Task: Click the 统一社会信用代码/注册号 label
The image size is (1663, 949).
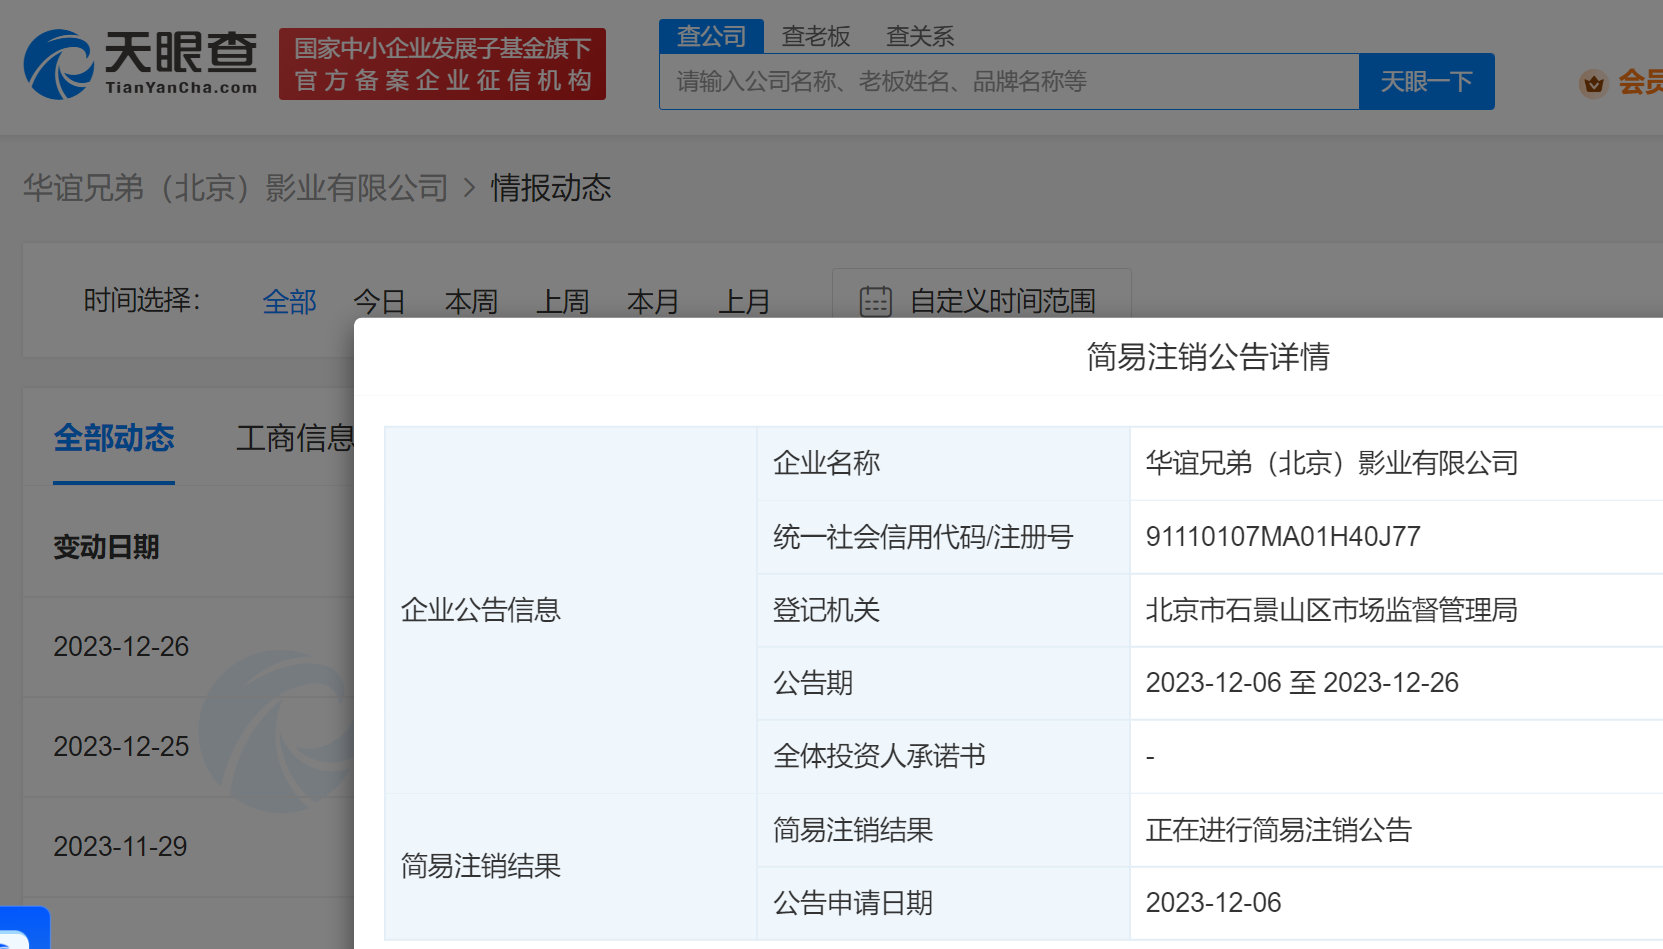Action: pyautogui.click(x=923, y=537)
